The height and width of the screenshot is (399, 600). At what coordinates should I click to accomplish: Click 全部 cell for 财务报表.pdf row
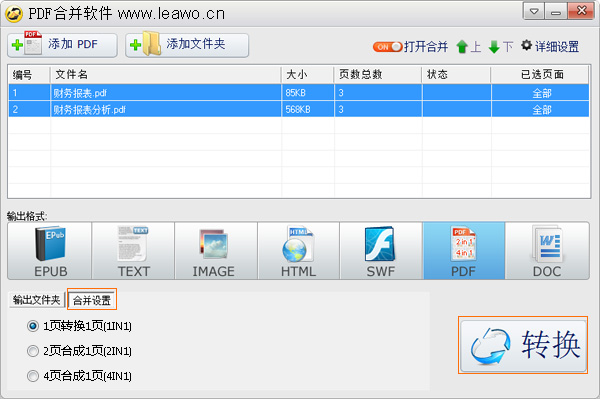pyautogui.click(x=541, y=93)
